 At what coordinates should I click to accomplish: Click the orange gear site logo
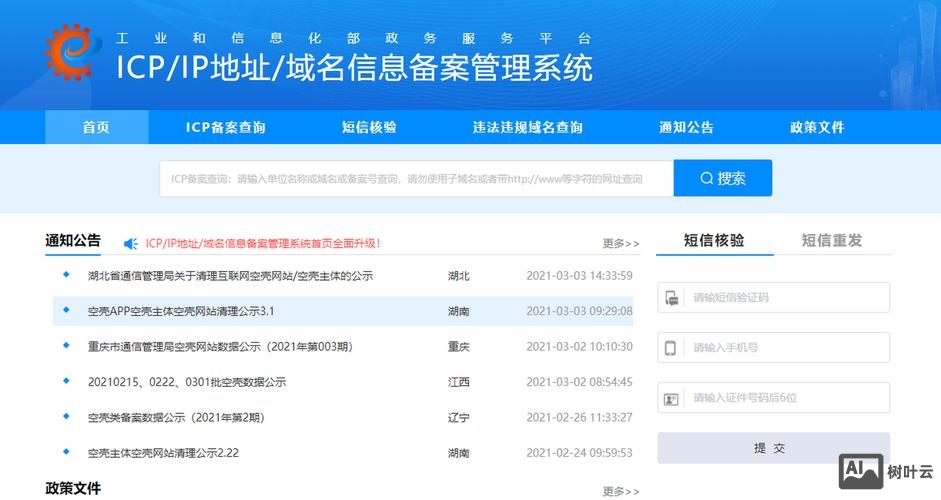pos(73,52)
